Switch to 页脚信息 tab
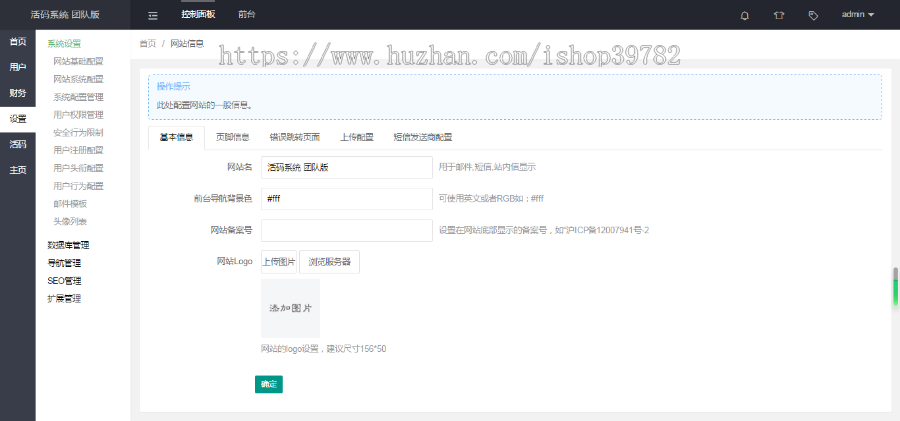The width and height of the screenshot is (900, 421). tap(232, 137)
